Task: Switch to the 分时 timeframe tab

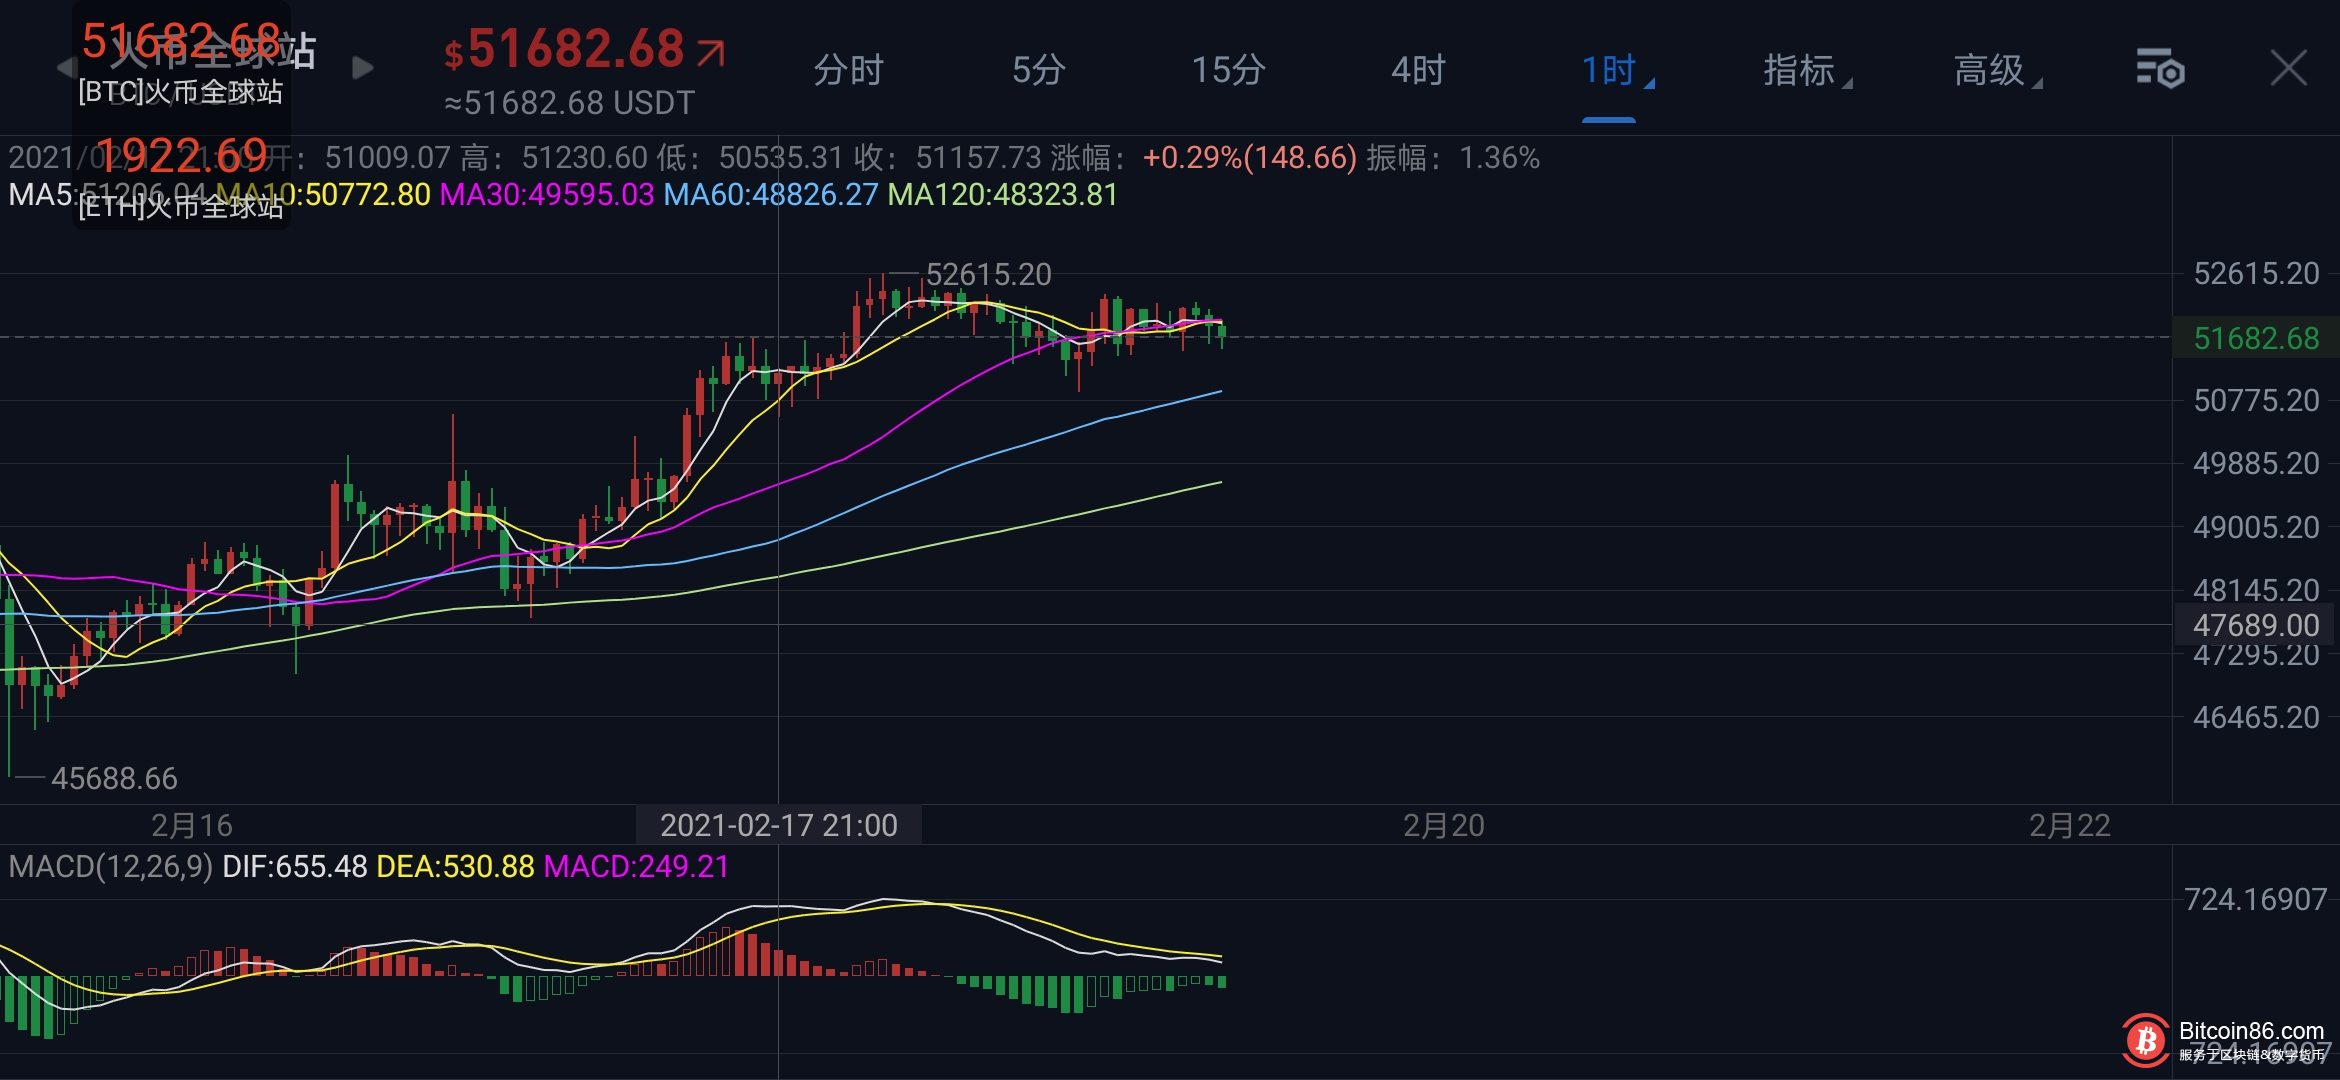Action: pyautogui.click(x=848, y=70)
